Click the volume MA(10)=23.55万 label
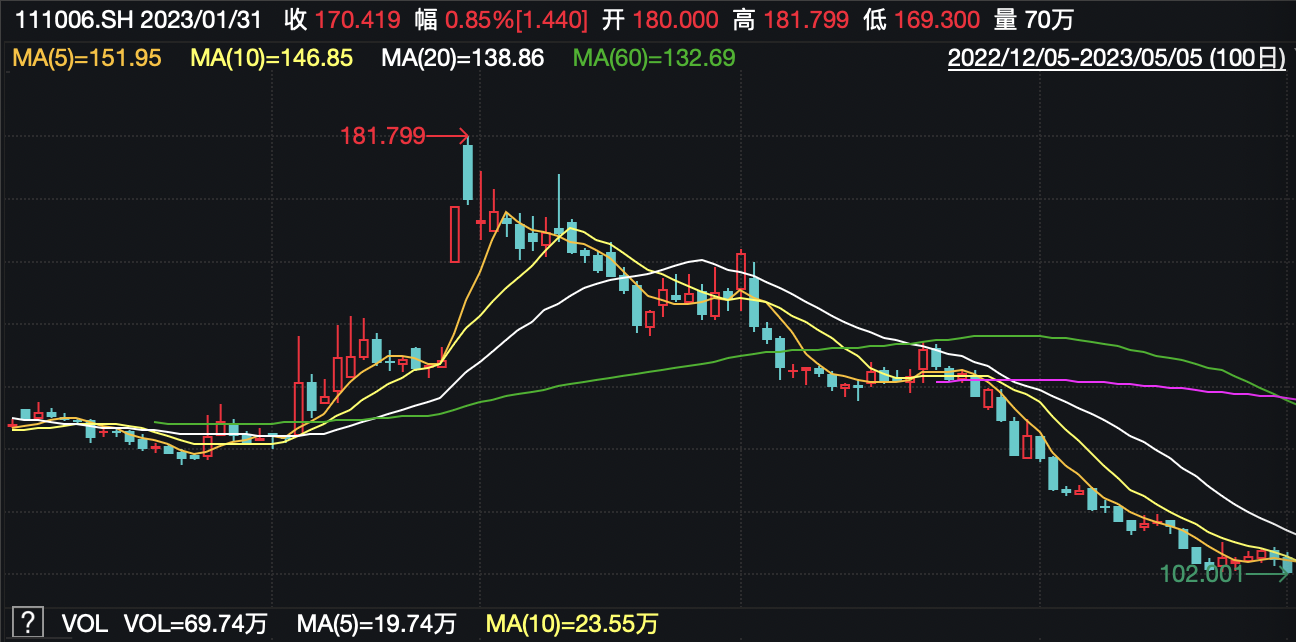Viewport: 1296px width, 642px height. (x=572, y=625)
